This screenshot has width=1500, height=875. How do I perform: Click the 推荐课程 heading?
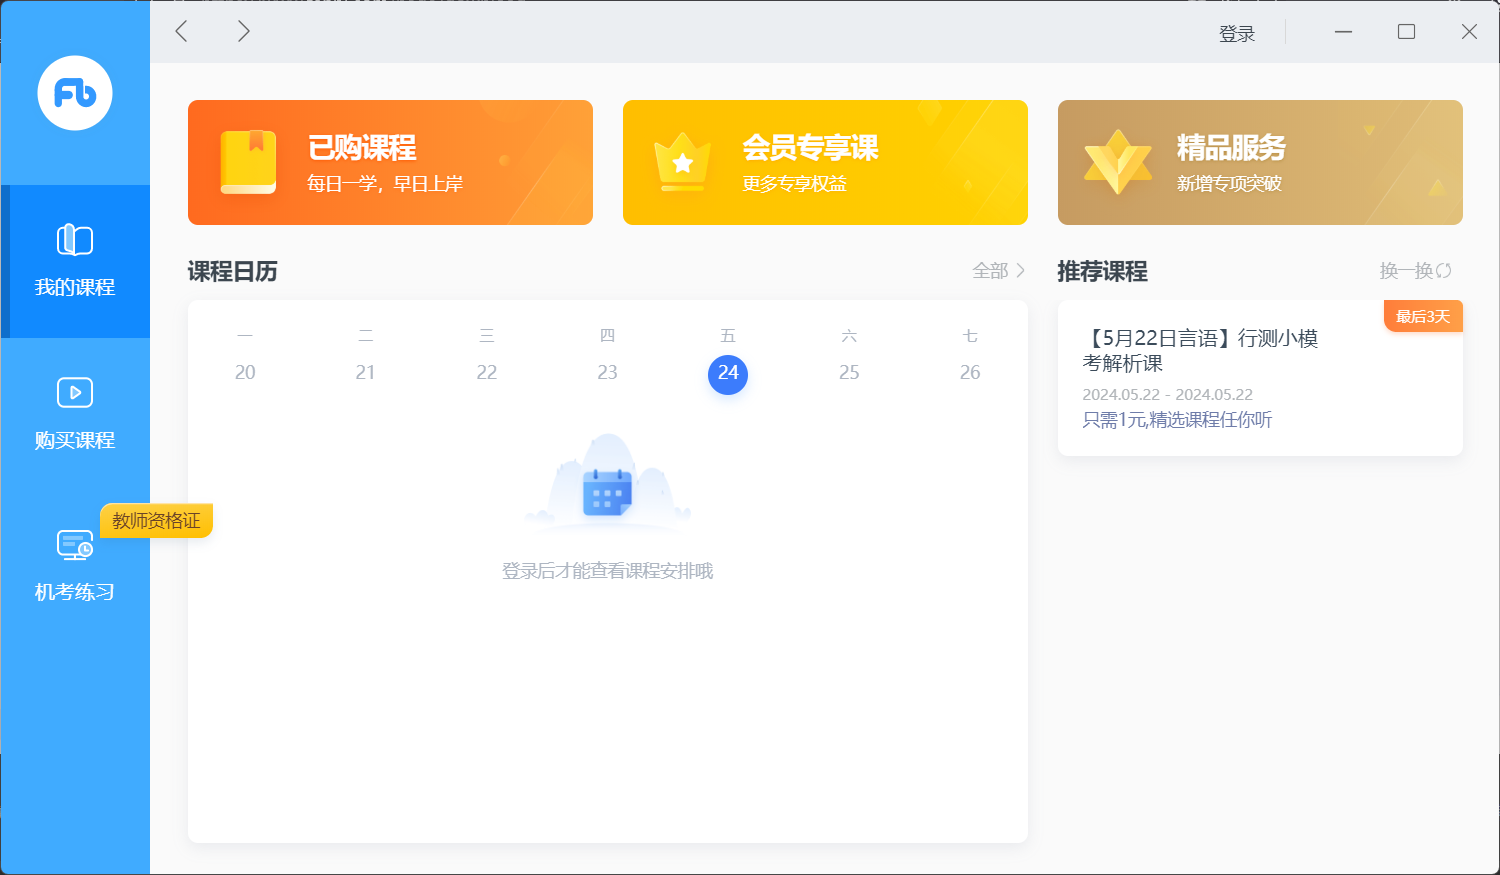(x=1103, y=271)
